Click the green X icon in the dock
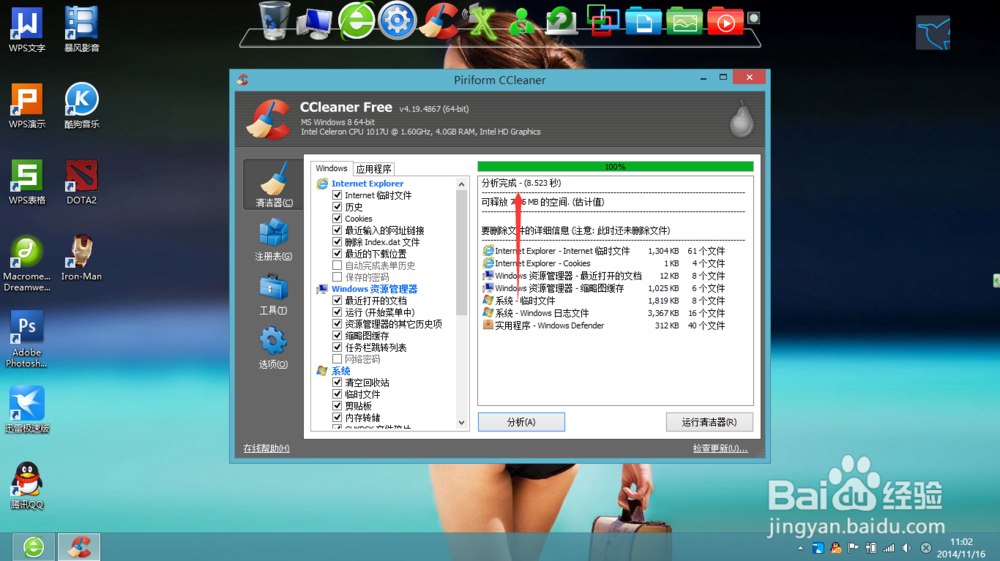Image resolution: width=1000 pixels, height=561 pixels. pyautogui.click(x=482, y=23)
